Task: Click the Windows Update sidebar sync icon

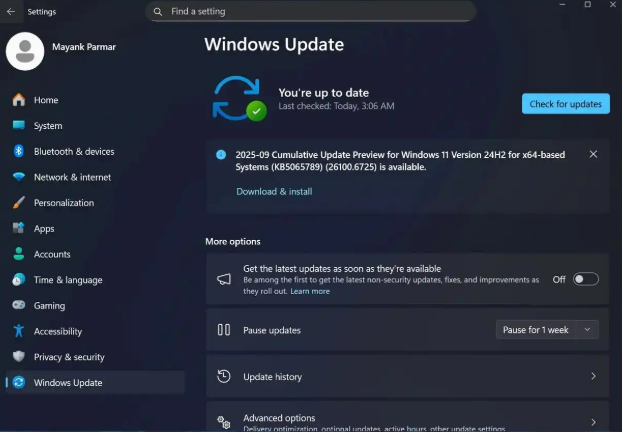Action: click(x=19, y=382)
